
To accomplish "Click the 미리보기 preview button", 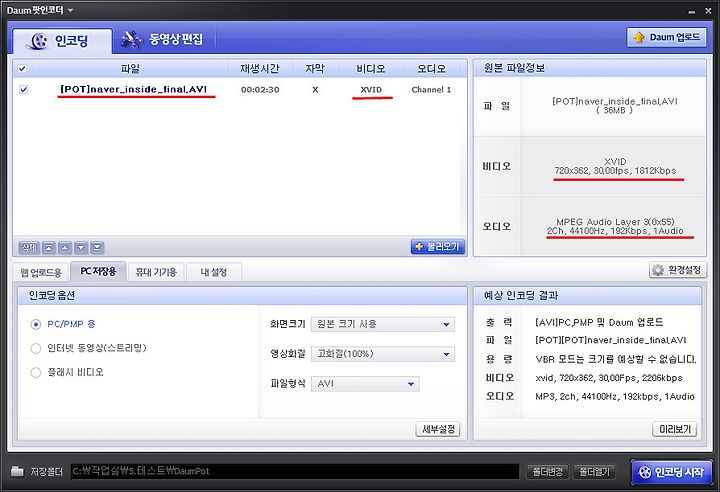I will (x=675, y=429).
